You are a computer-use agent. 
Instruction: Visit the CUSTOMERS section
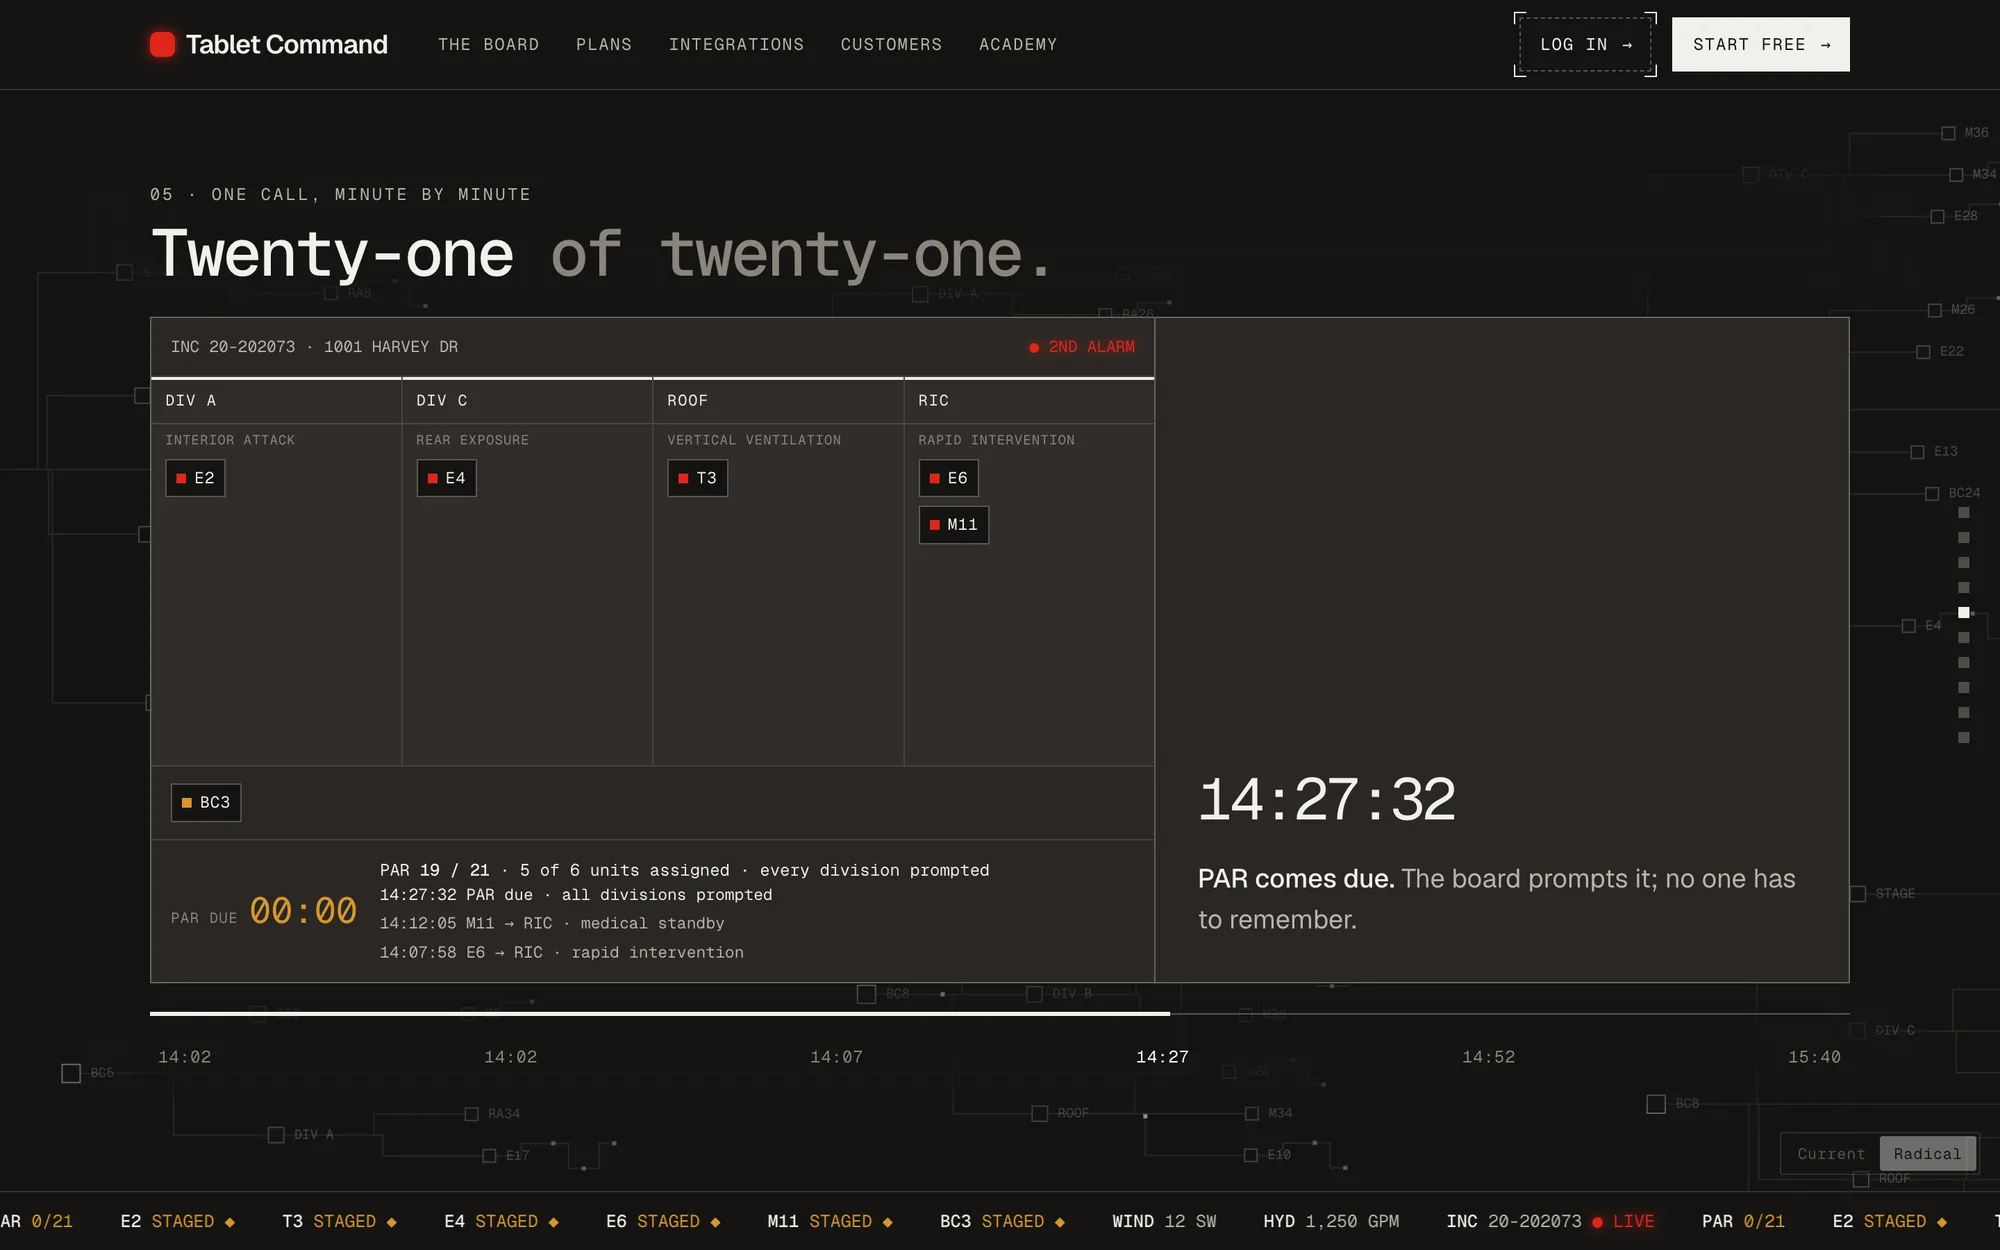(891, 45)
